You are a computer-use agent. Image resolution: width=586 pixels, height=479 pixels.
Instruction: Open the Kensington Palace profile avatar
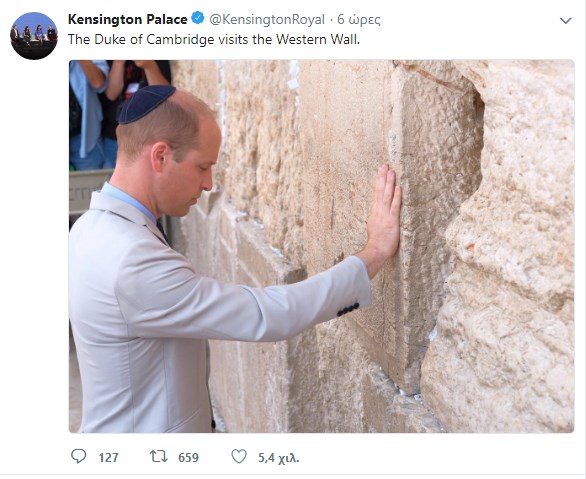(34, 36)
